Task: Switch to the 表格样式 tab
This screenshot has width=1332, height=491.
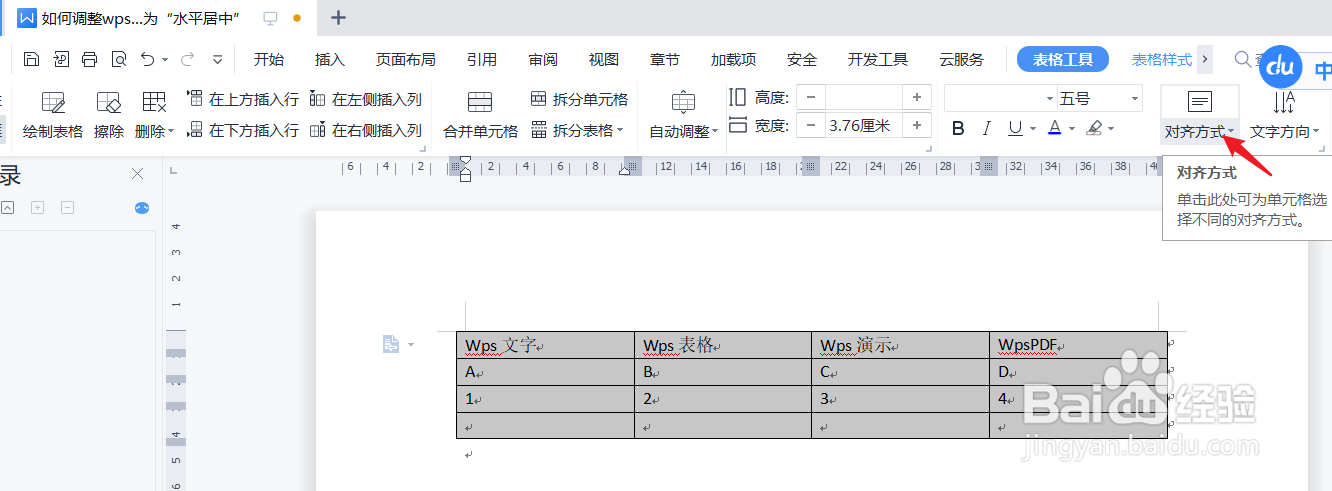Action: click(x=1162, y=60)
